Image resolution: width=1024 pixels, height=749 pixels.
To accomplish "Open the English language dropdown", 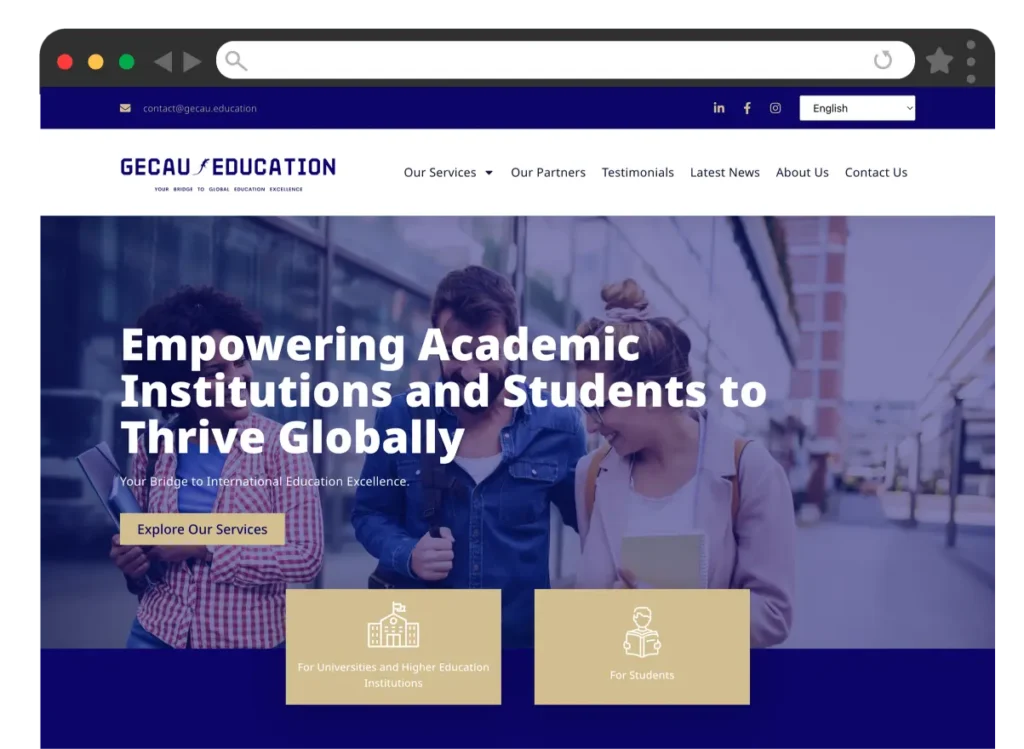I will tap(857, 108).
